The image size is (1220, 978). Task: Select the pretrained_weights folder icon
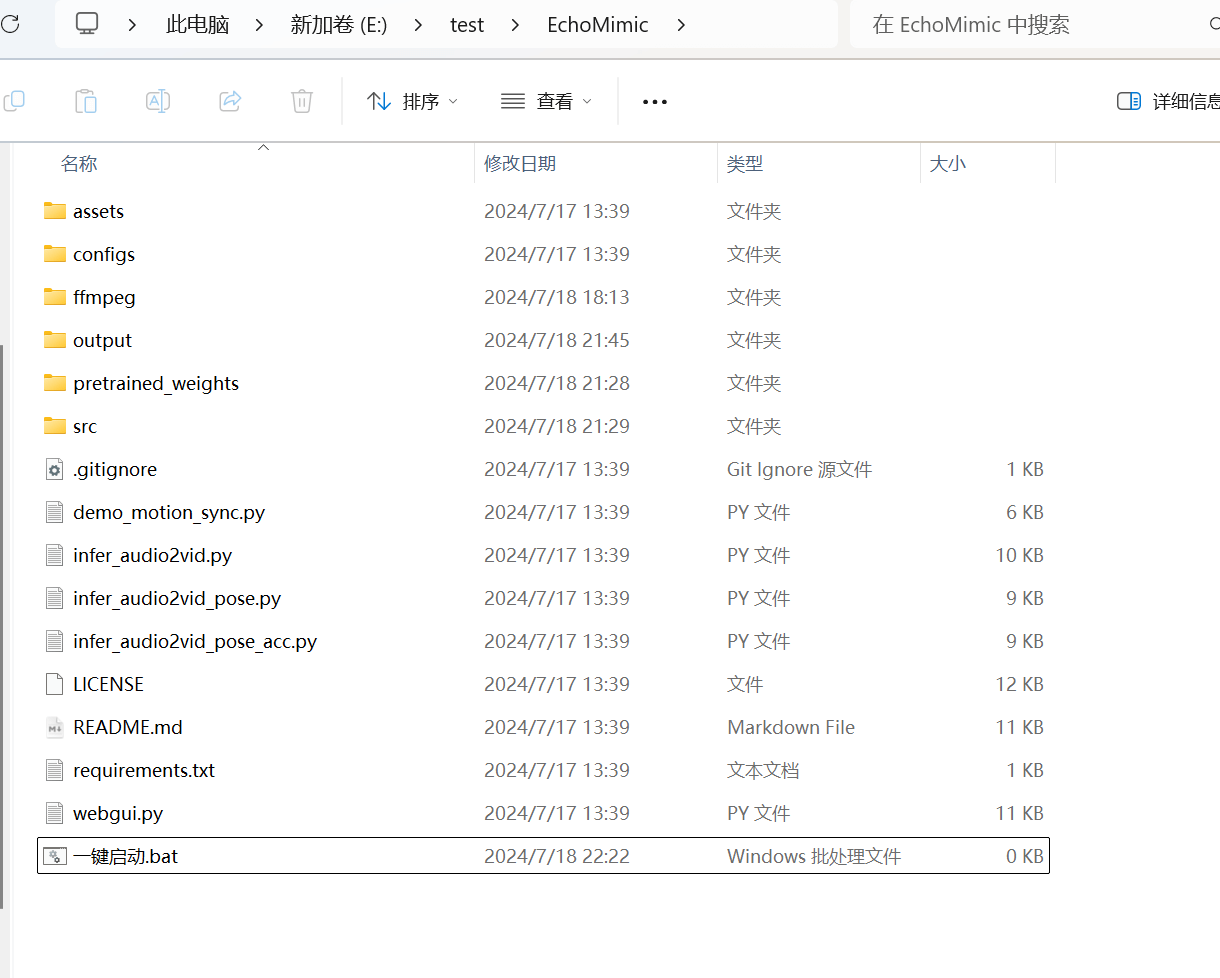point(55,383)
